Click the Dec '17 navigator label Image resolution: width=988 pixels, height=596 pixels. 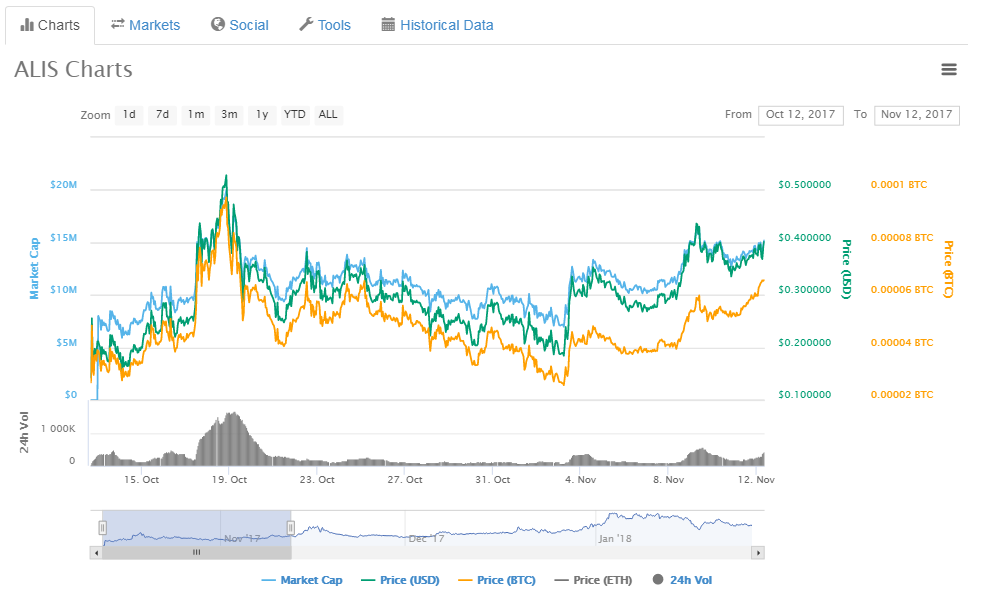tap(427, 539)
